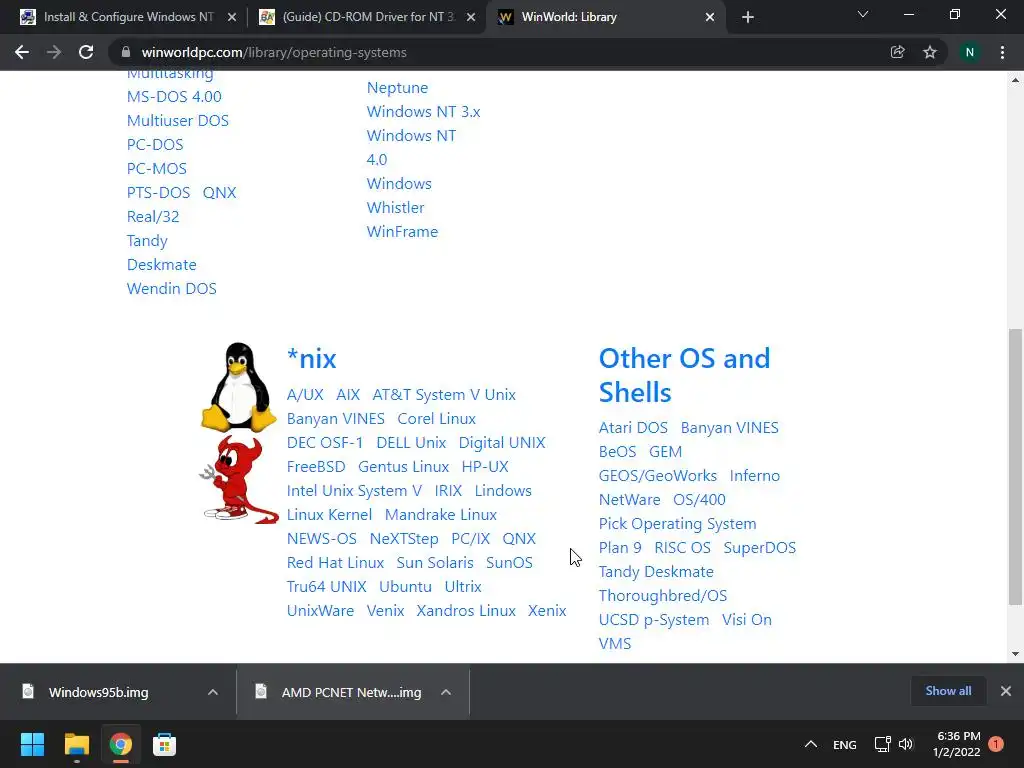
Task: Bookmark this page with star icon
Action: [930, 52]
